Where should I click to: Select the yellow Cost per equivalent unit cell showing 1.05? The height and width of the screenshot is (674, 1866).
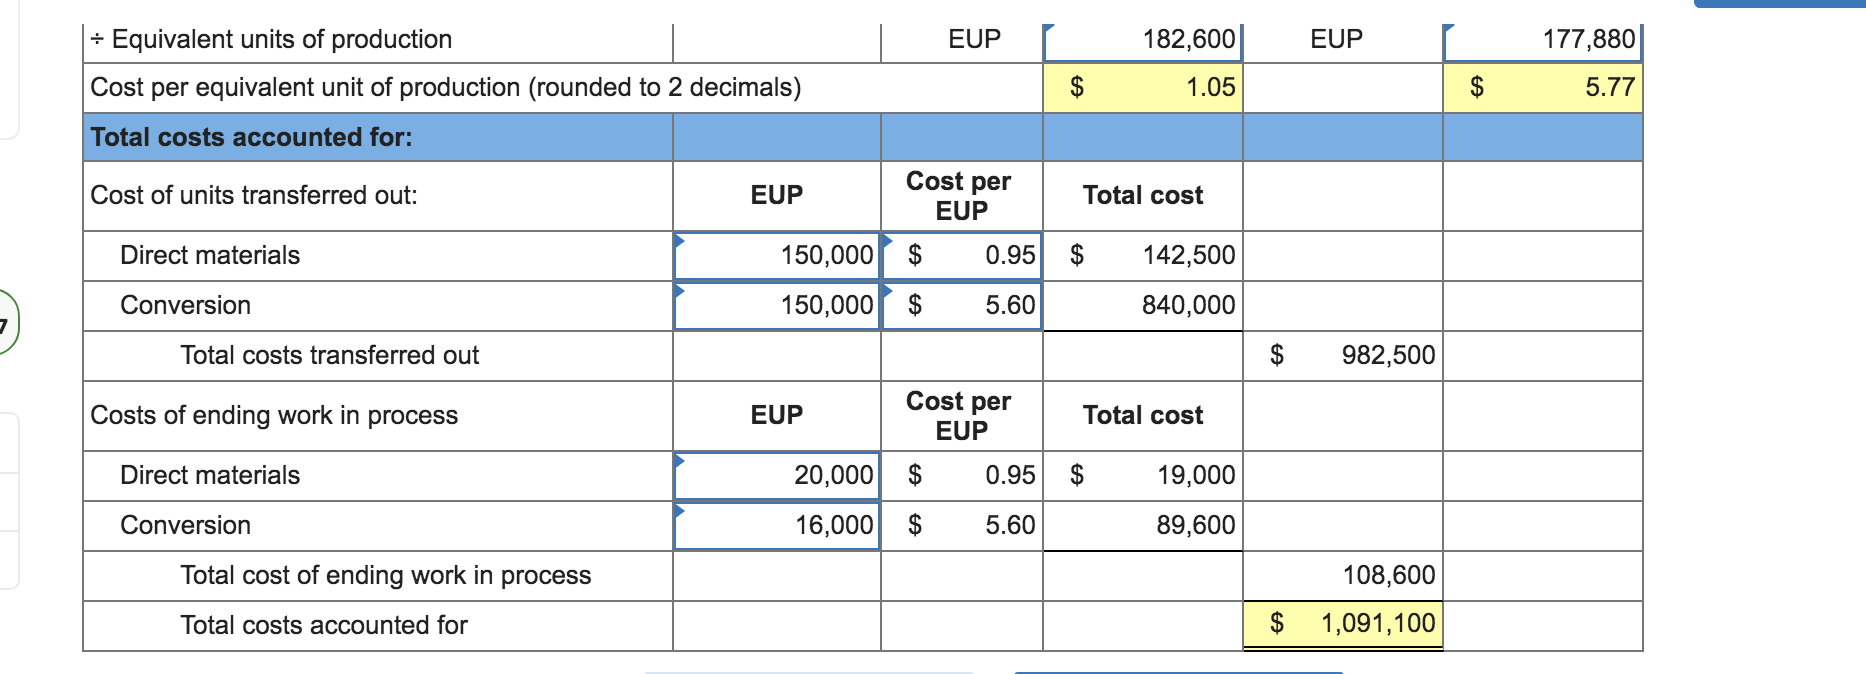1143,87
